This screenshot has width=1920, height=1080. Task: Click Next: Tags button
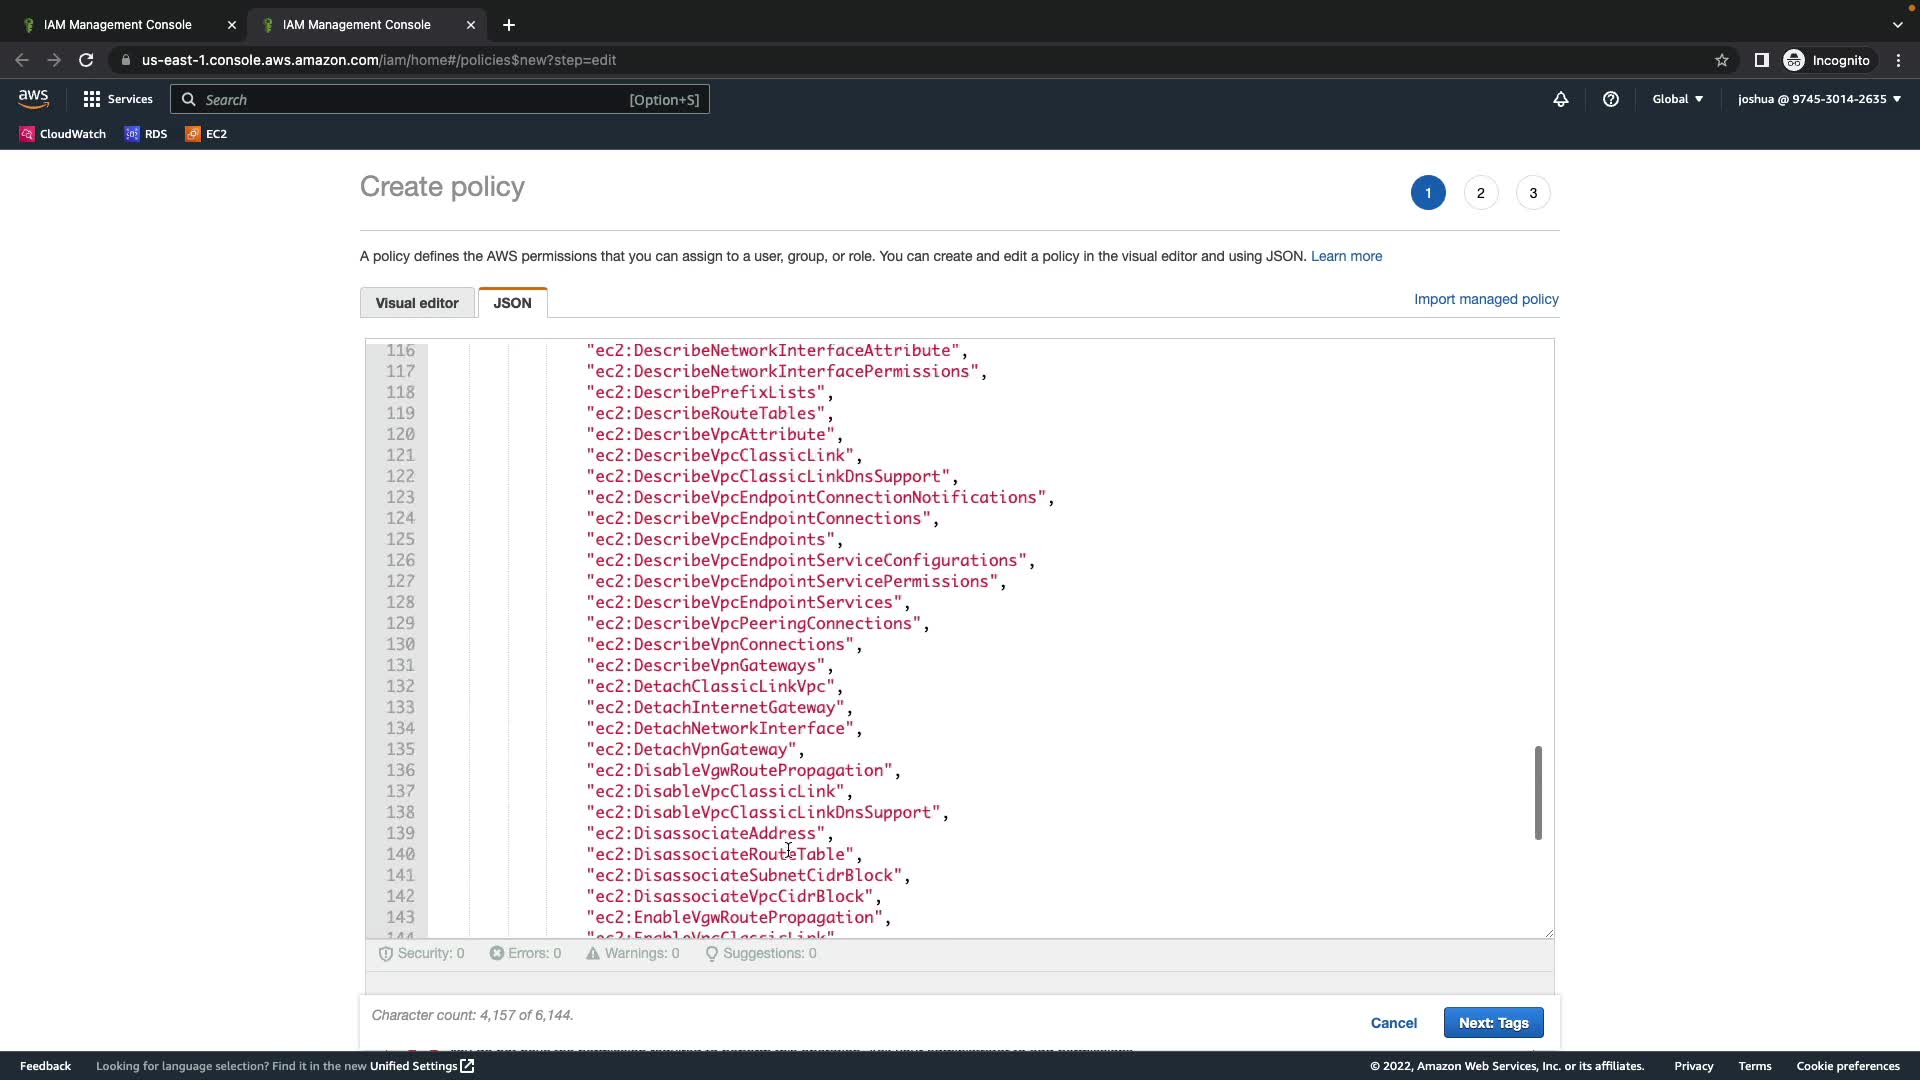tap(1493, 1022)
